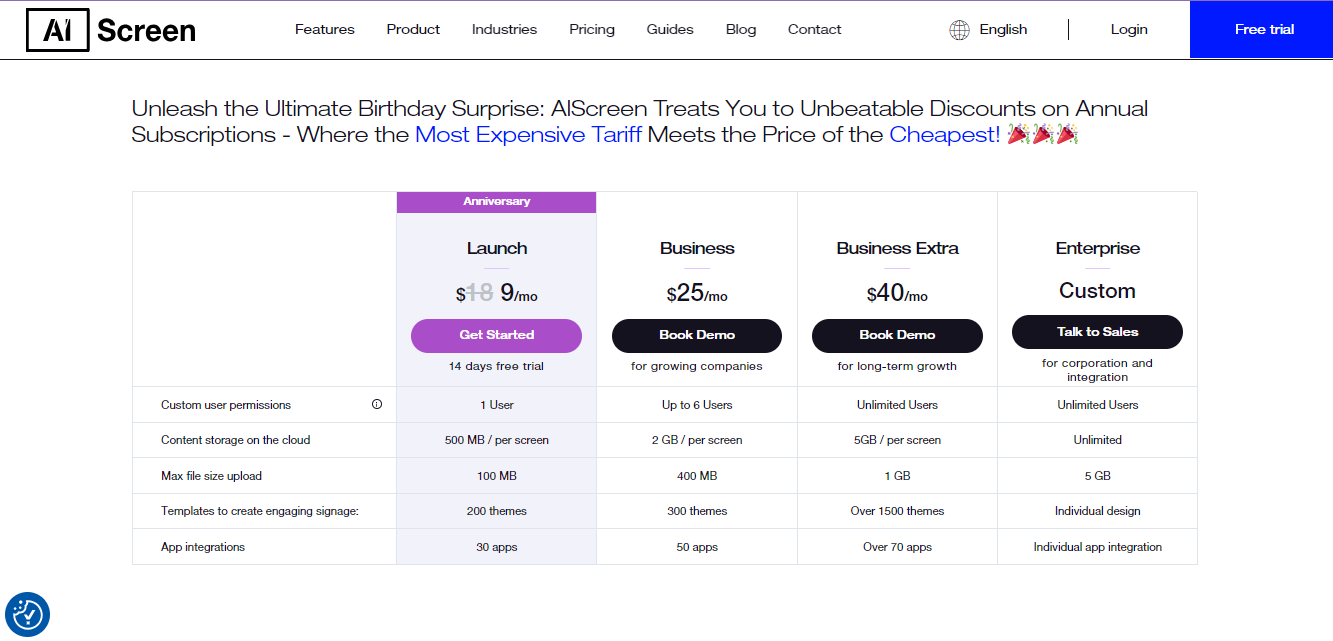This screenshot has height=641, width=1333.
Task: Open the Product menu
Action: pos(413,30)
